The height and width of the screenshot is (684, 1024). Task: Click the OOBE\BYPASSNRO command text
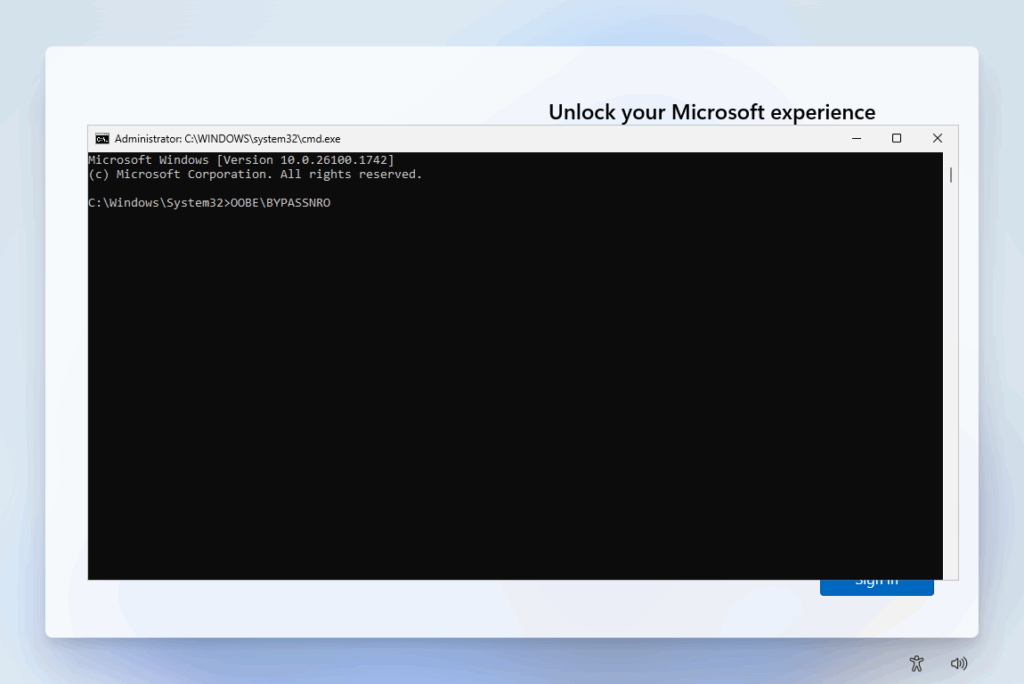click(x=281, y=203)
